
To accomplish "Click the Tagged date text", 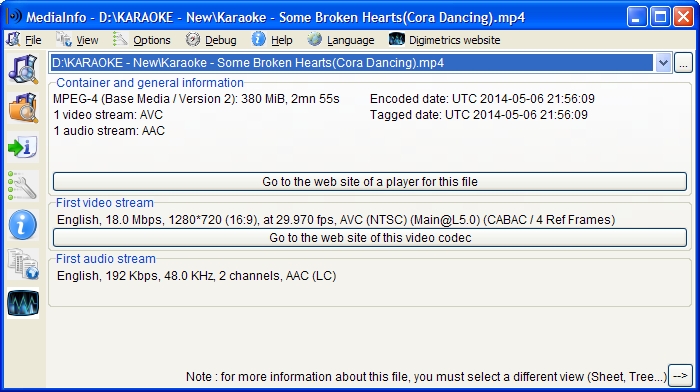I will [479, 115].
